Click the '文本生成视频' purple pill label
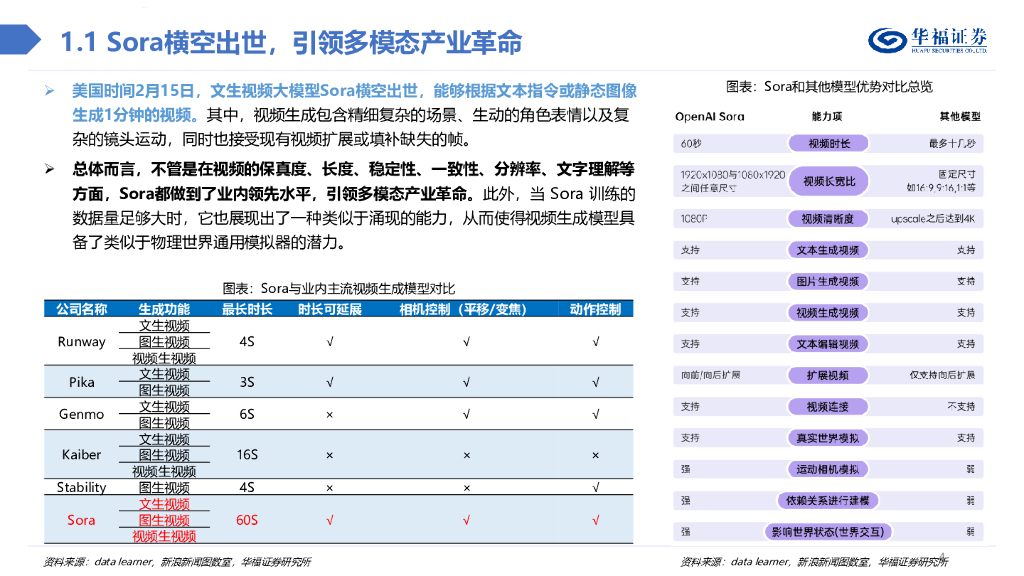 coord(828,250)
